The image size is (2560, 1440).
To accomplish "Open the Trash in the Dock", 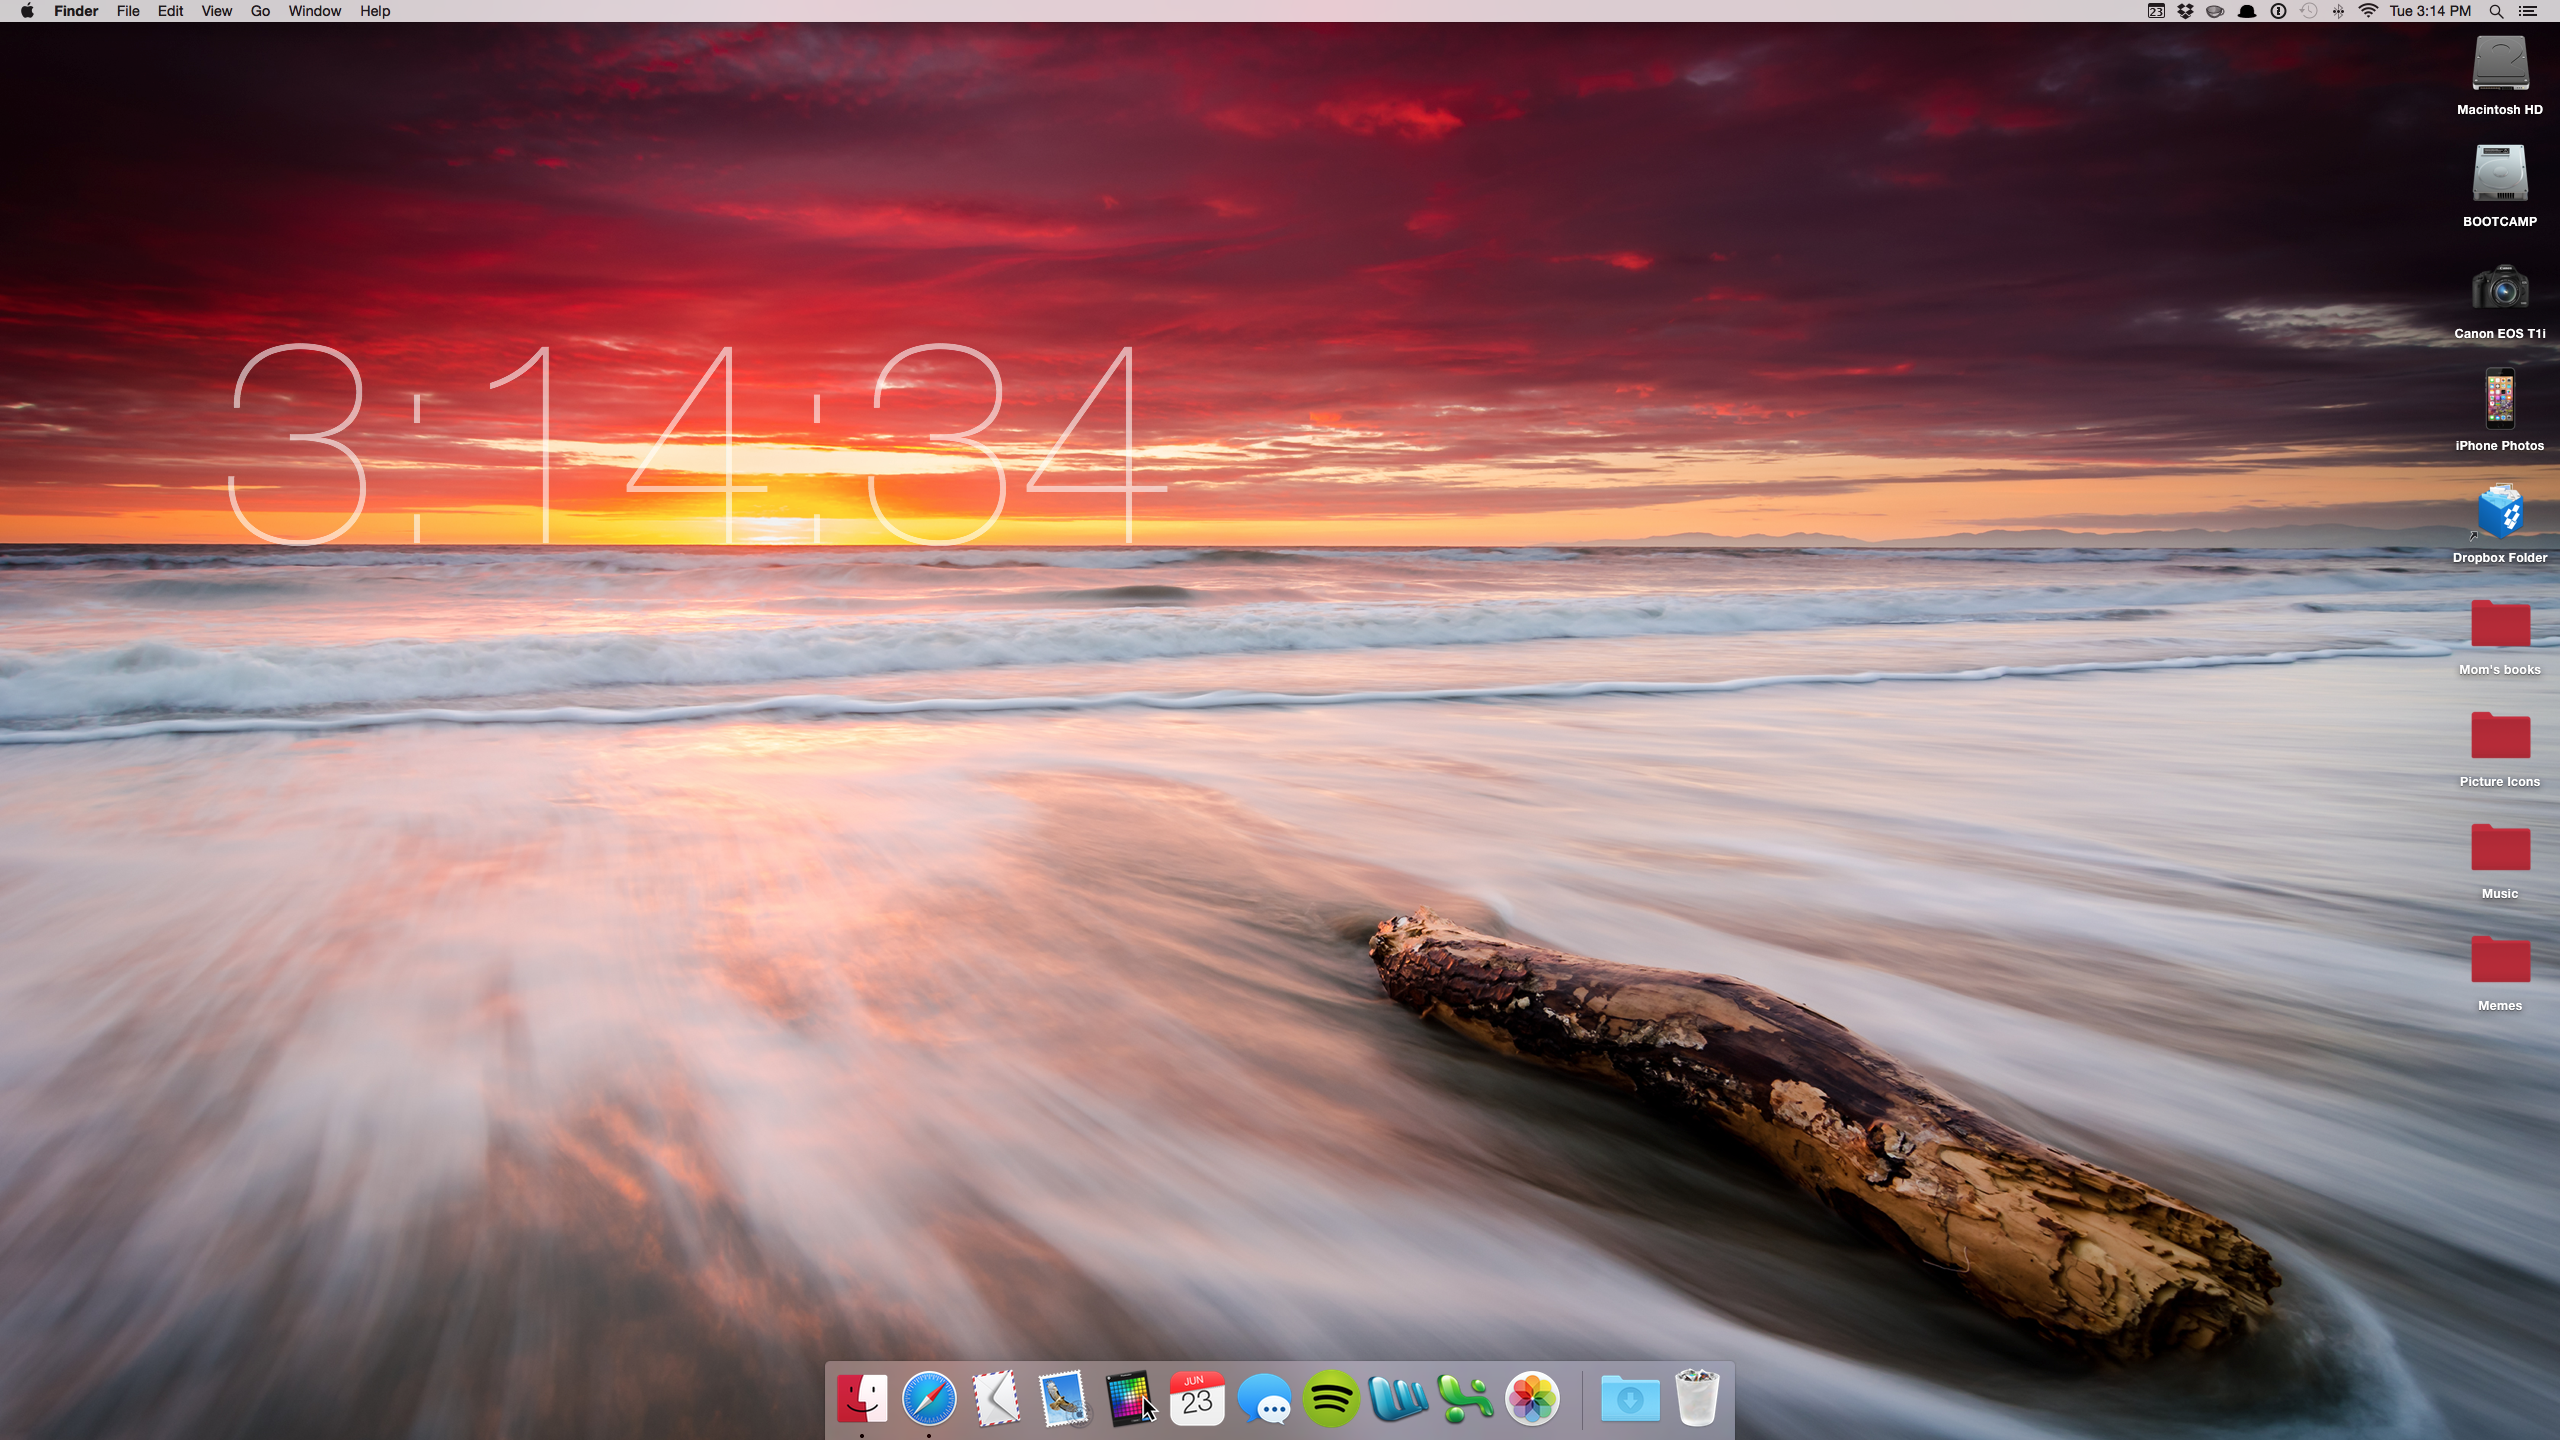I will (x=1697, y=1398).
